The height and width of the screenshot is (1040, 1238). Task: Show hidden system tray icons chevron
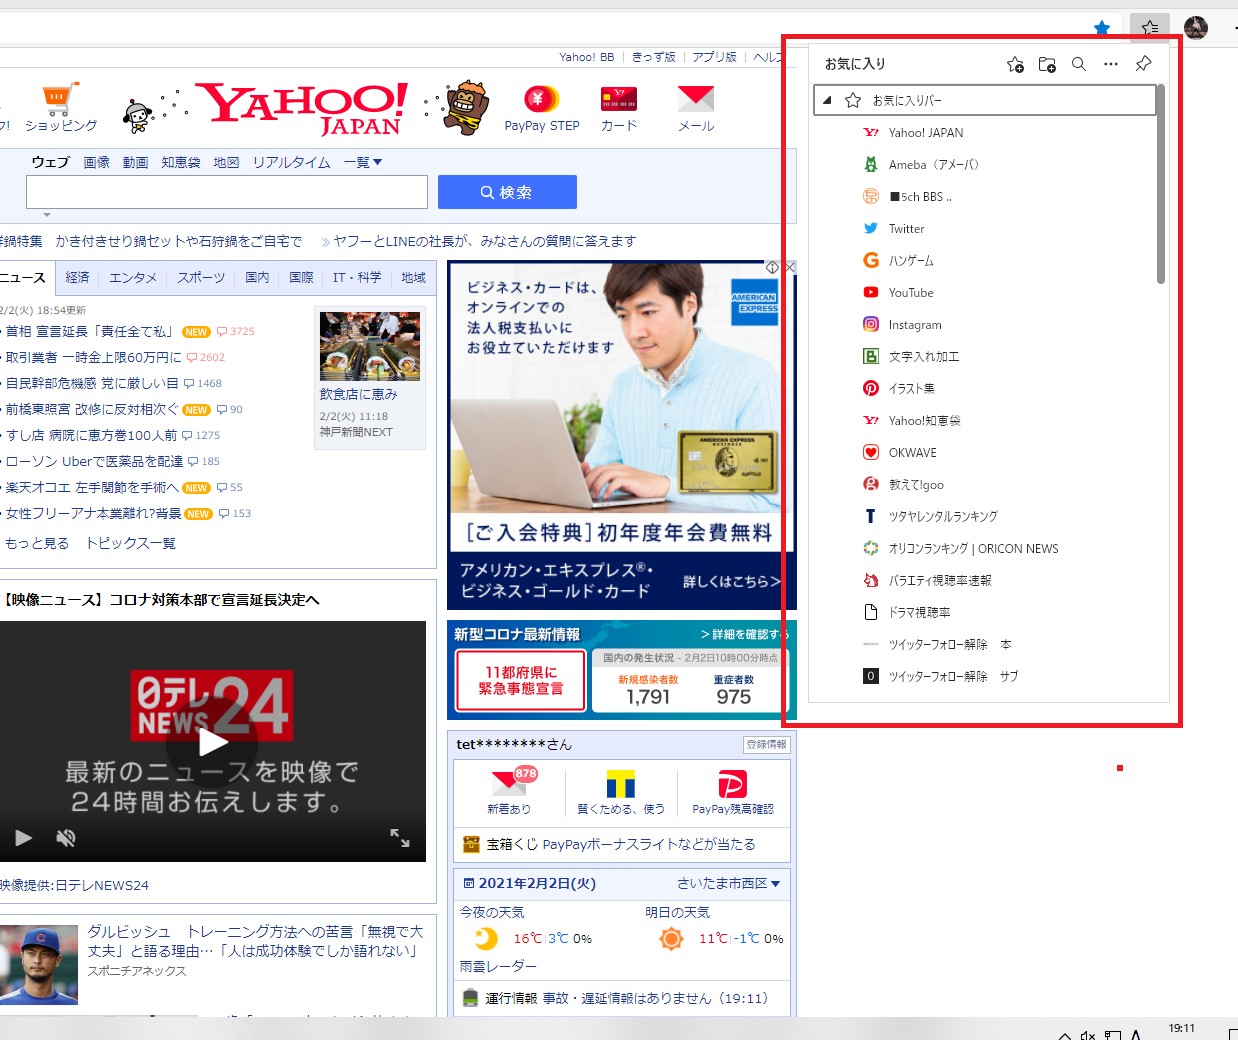pyautogui.click(x=1064, y=1035)
